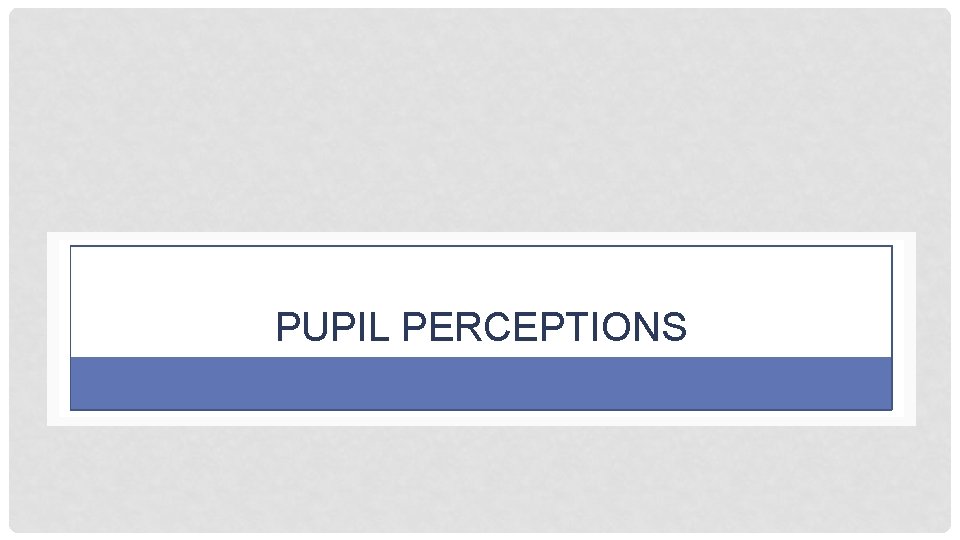Click the final letter "S" of the title
Image resolution: width=960 pixels, height=540 pixels.
(x=676, y=327)
